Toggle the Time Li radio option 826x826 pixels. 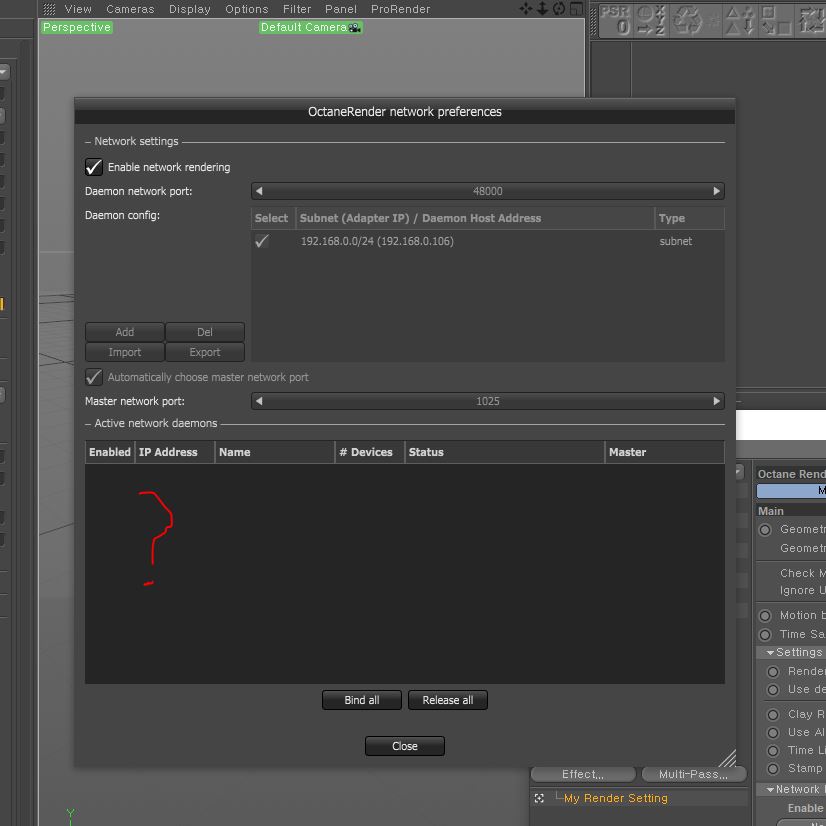coord(773,751)
